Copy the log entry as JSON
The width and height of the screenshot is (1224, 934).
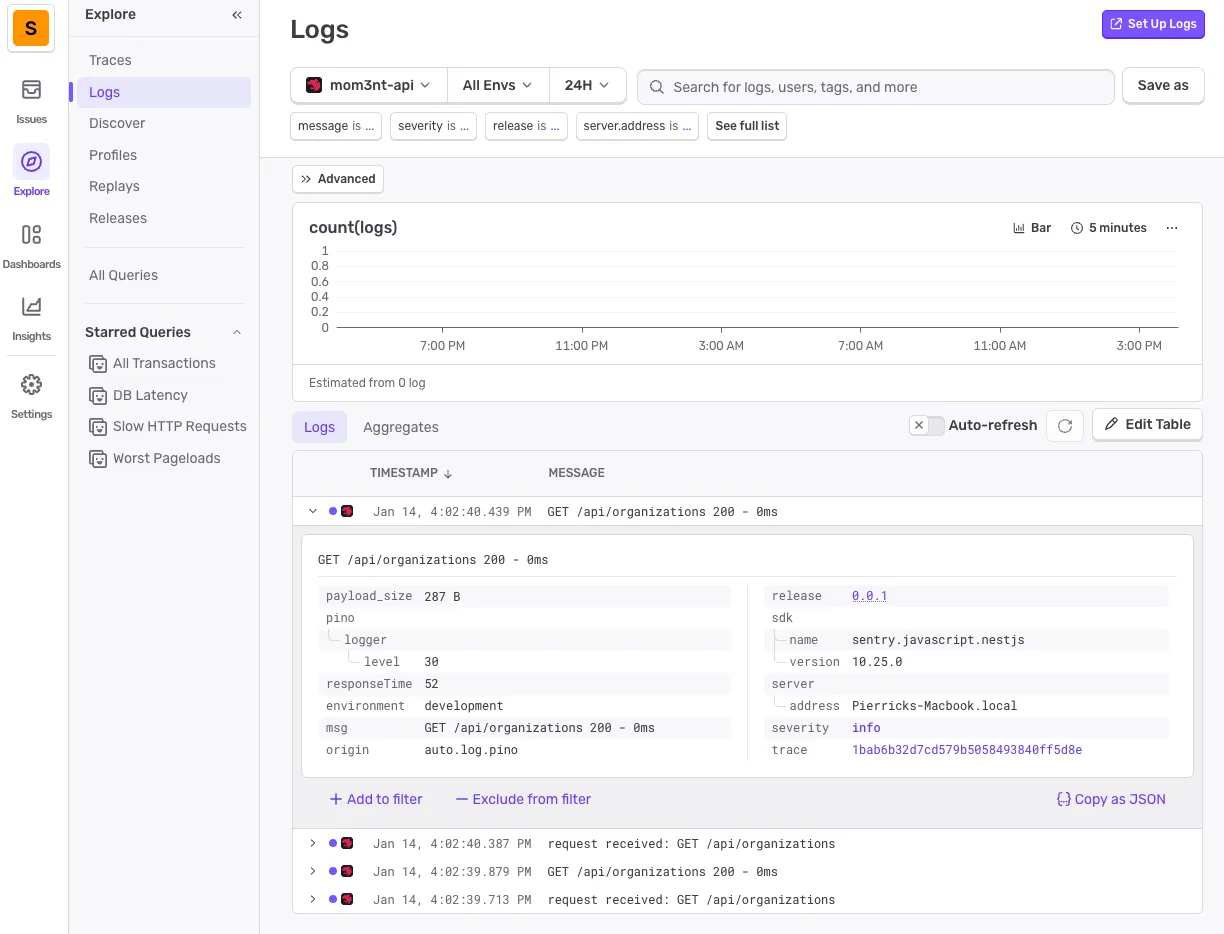pos(1110,799)
